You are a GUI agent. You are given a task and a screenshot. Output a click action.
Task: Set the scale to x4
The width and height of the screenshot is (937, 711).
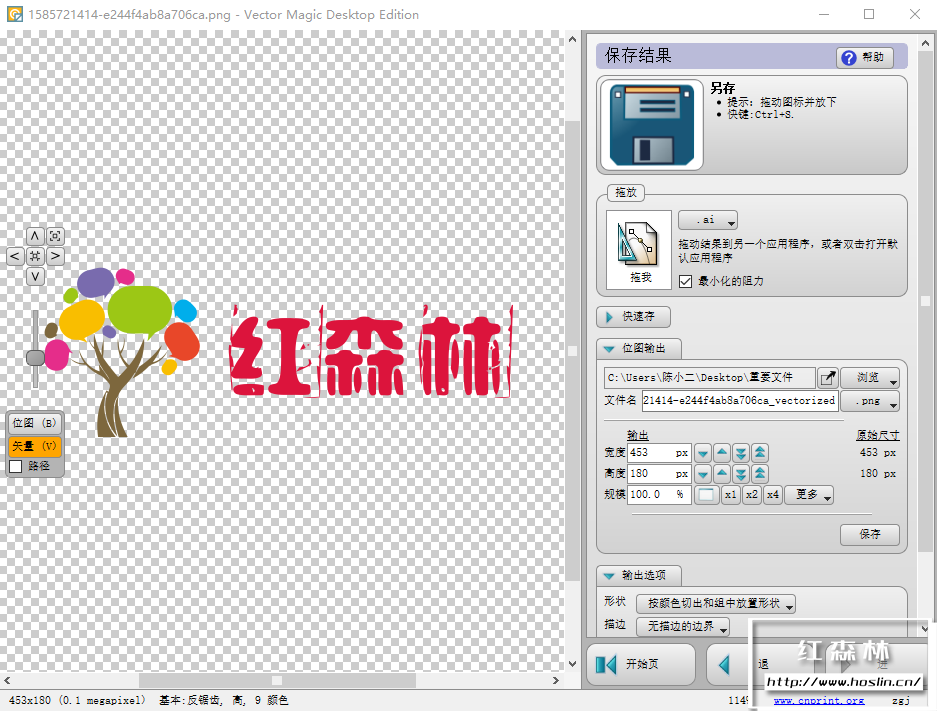pos(773,495)
